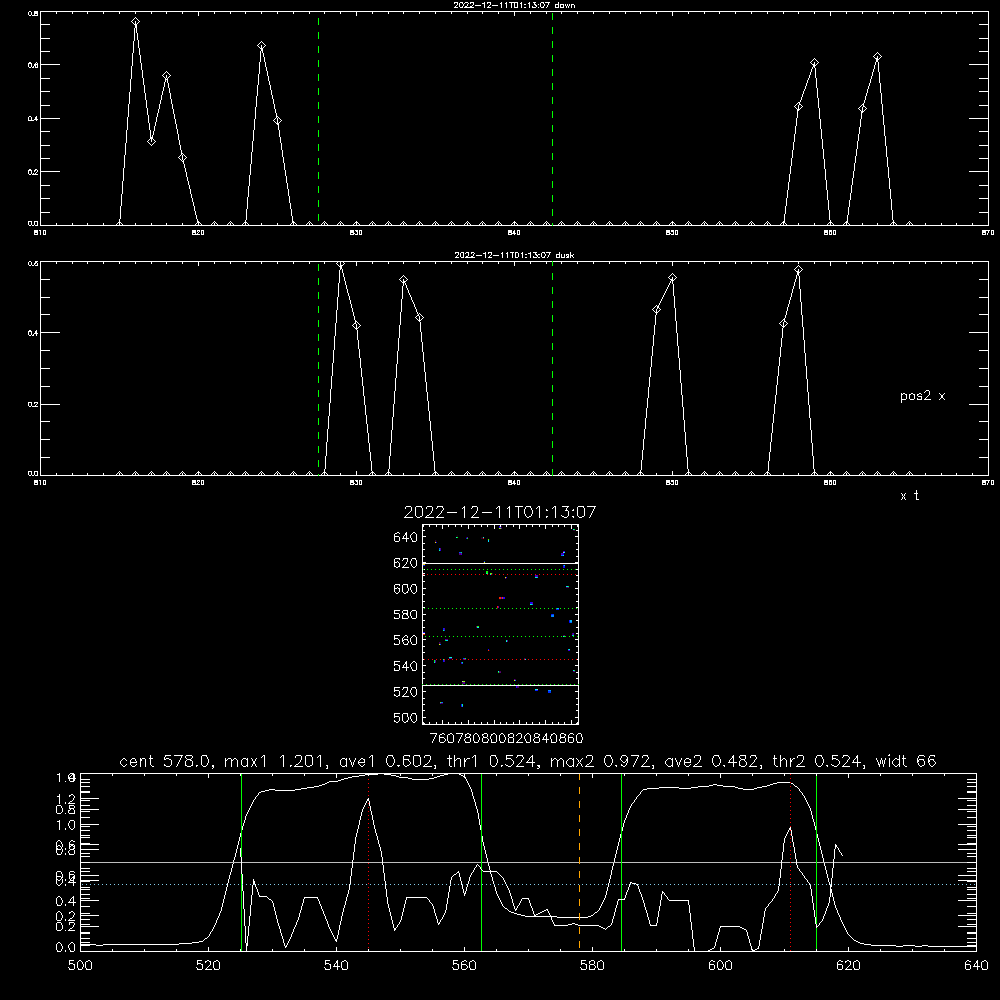Click the solid horizontal white line in profile plot
1000x1000 pixels.
pos(528,862)
